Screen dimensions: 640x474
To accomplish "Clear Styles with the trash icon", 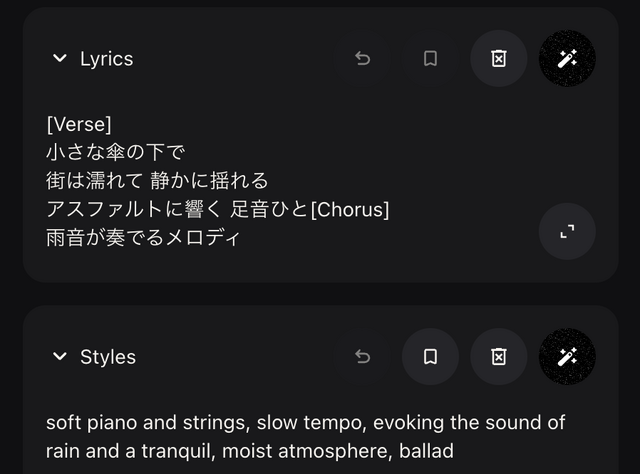I will coord(498,357).
